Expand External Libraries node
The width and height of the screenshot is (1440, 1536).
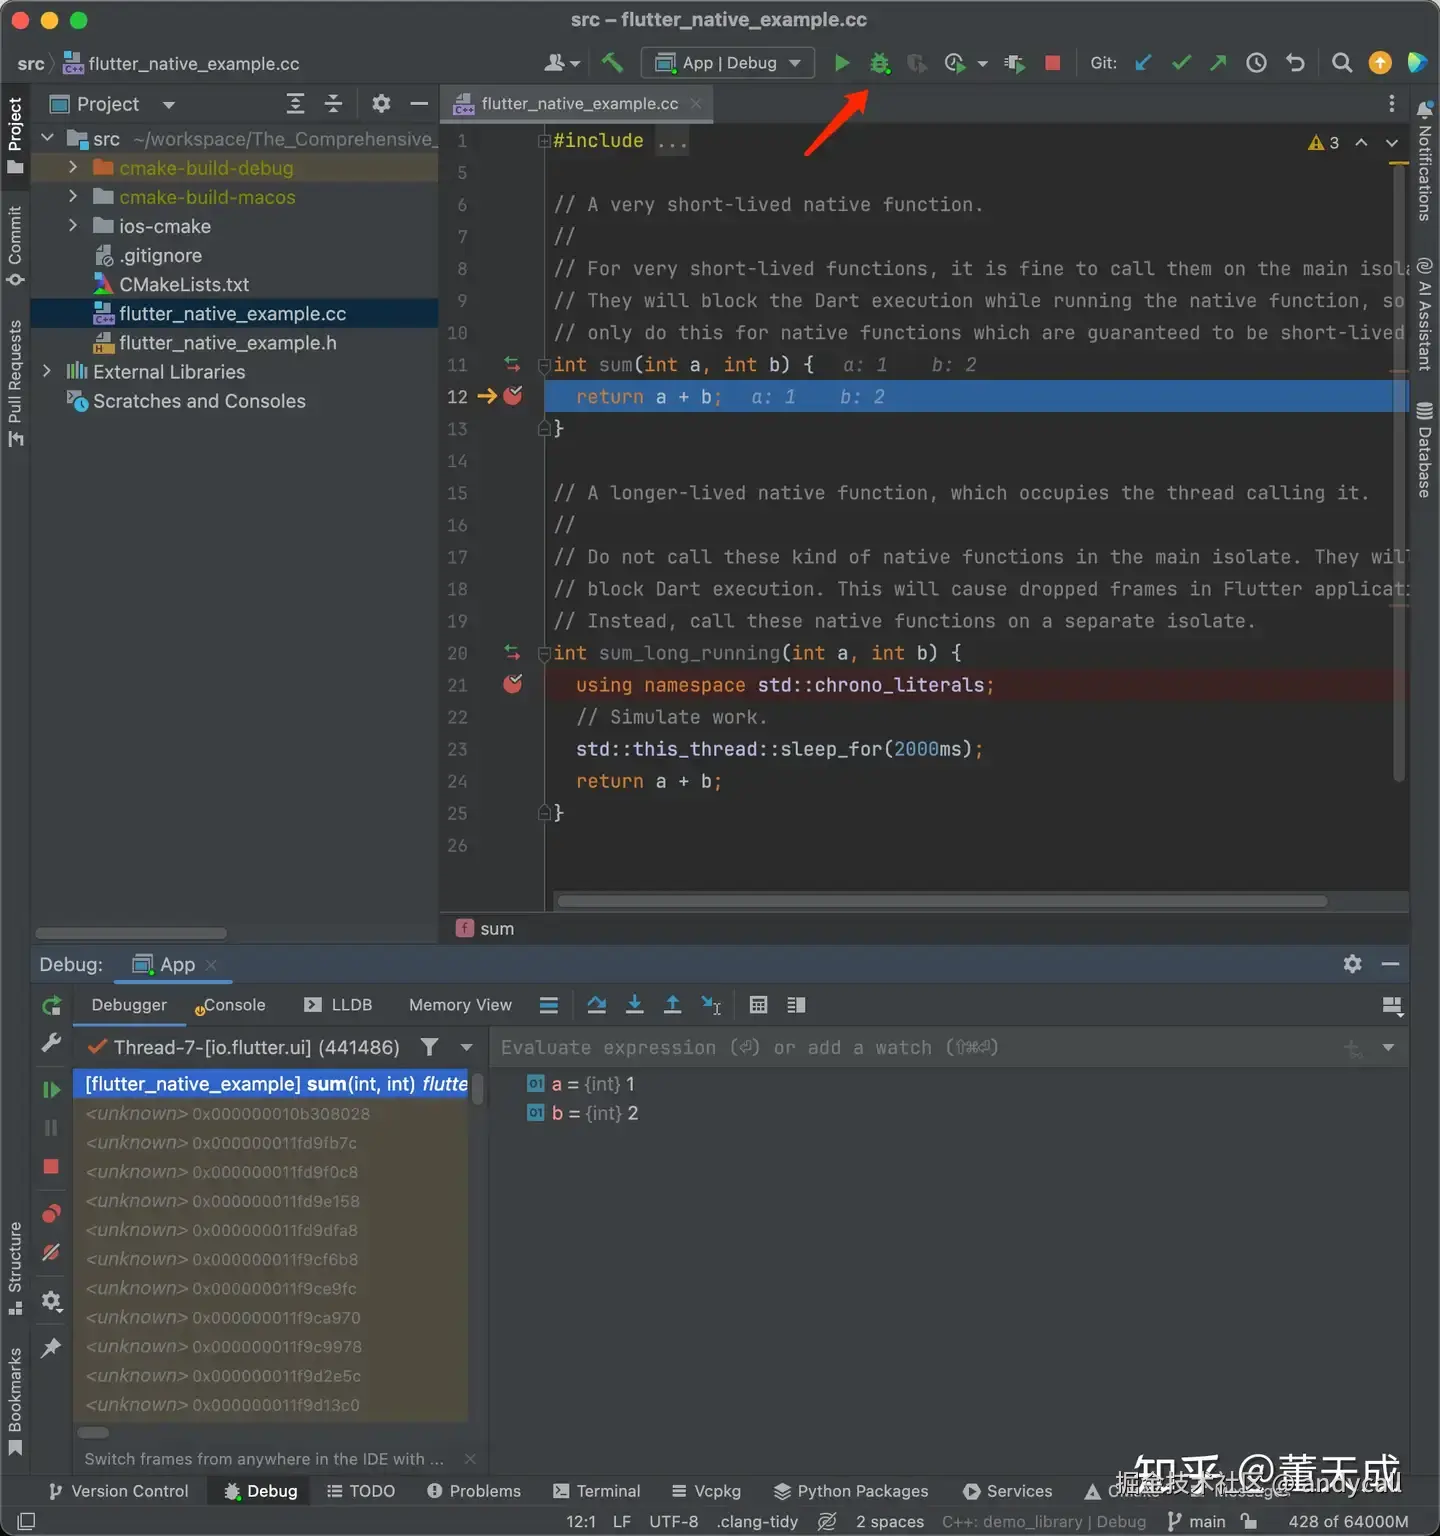click(x=47, y=371)
